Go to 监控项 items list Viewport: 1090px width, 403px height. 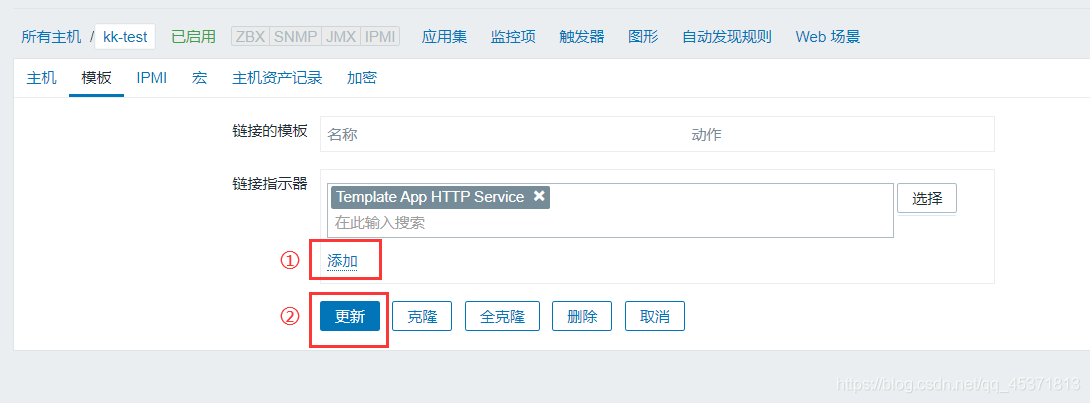point(513,37)
